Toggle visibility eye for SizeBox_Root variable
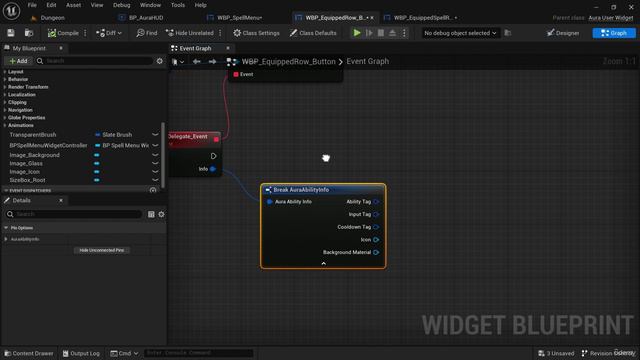Viewport: 640px width, 360px height. tap(155, 180)
